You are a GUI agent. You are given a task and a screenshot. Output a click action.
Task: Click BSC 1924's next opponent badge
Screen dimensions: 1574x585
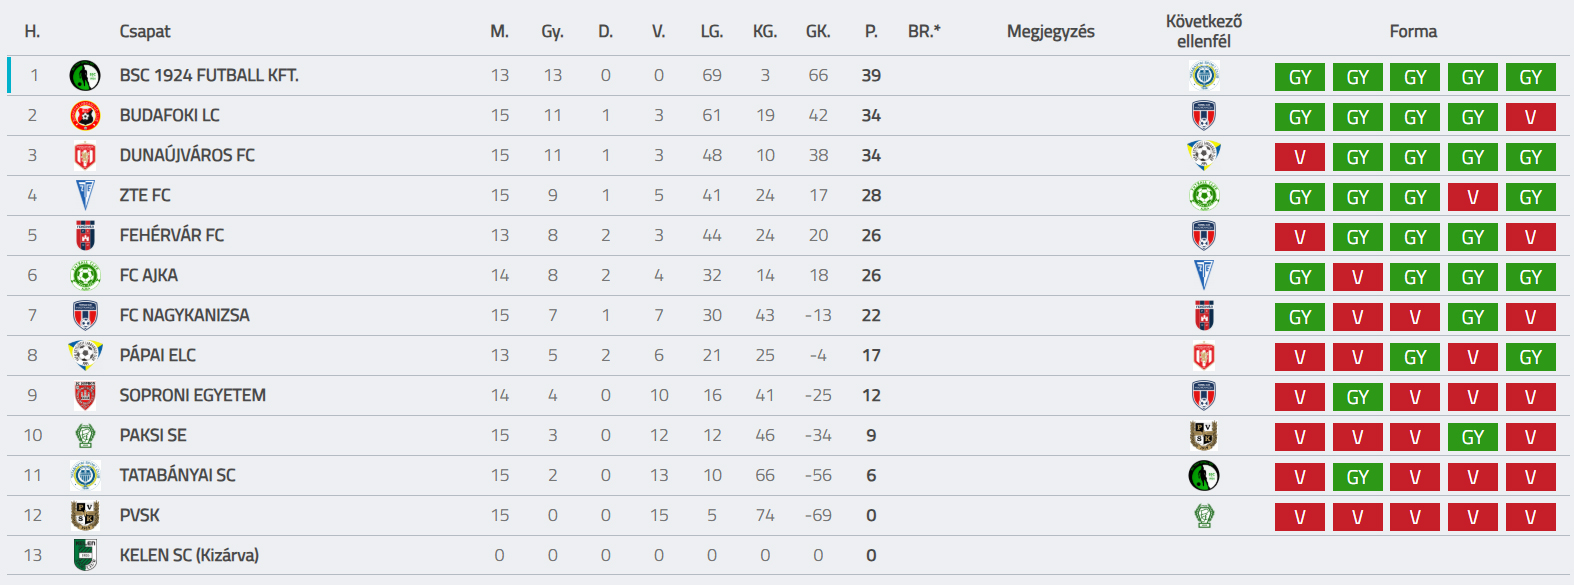(1205, 75)
